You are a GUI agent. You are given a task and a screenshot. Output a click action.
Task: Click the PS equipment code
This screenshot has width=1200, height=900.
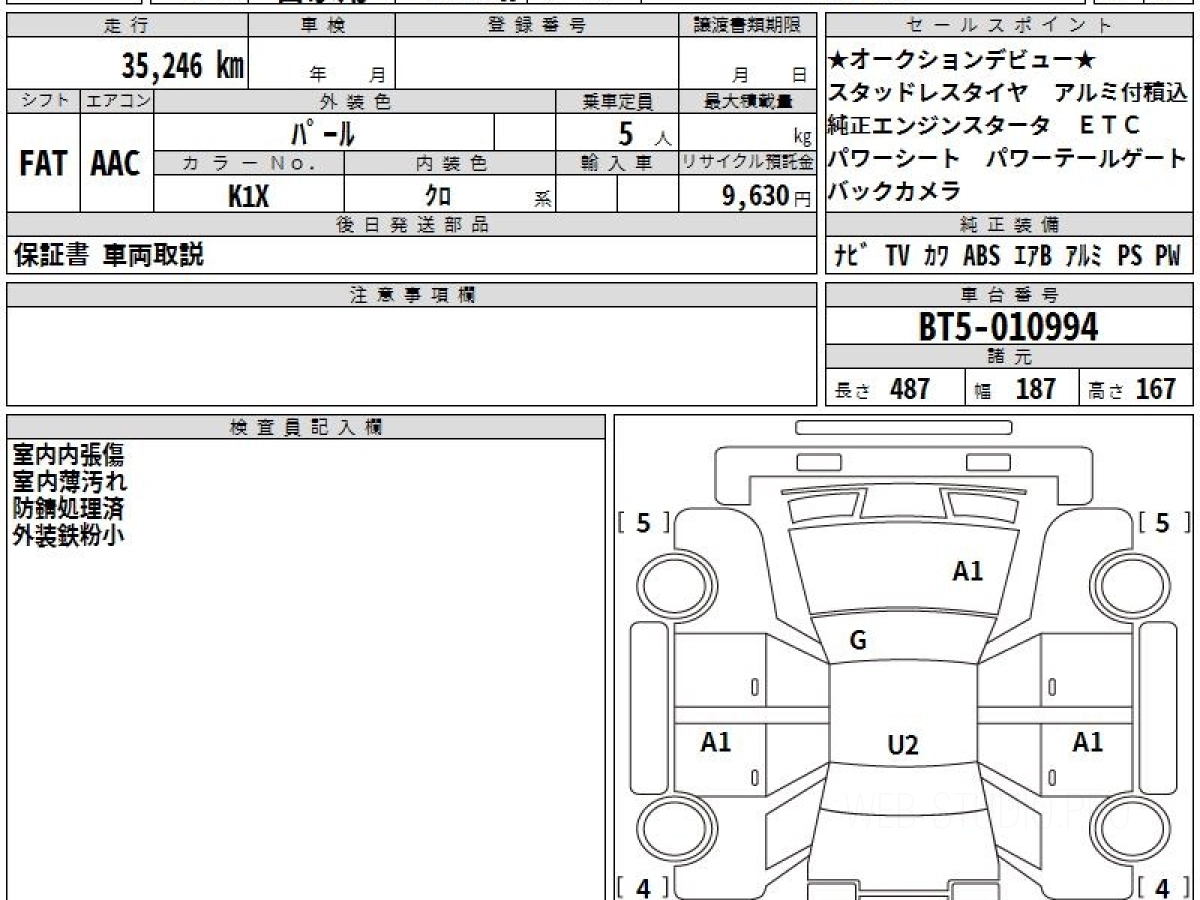(x=1130, y=256)
